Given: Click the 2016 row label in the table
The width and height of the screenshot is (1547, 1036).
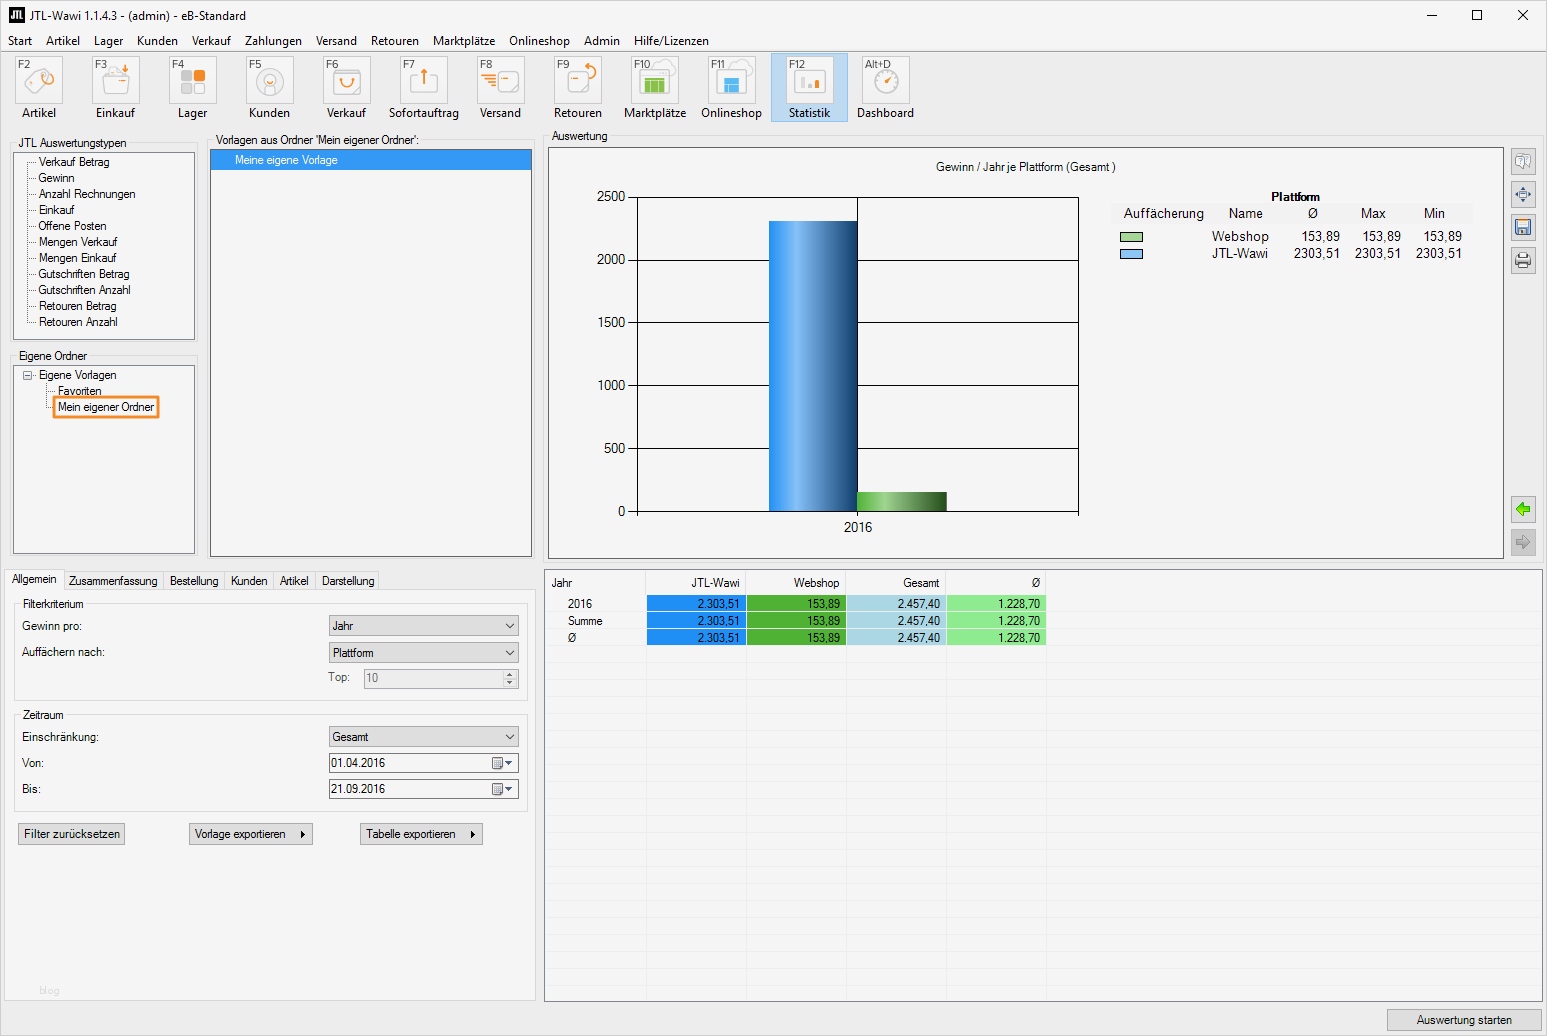Looking at the screenshot, I should coord(580,604).
